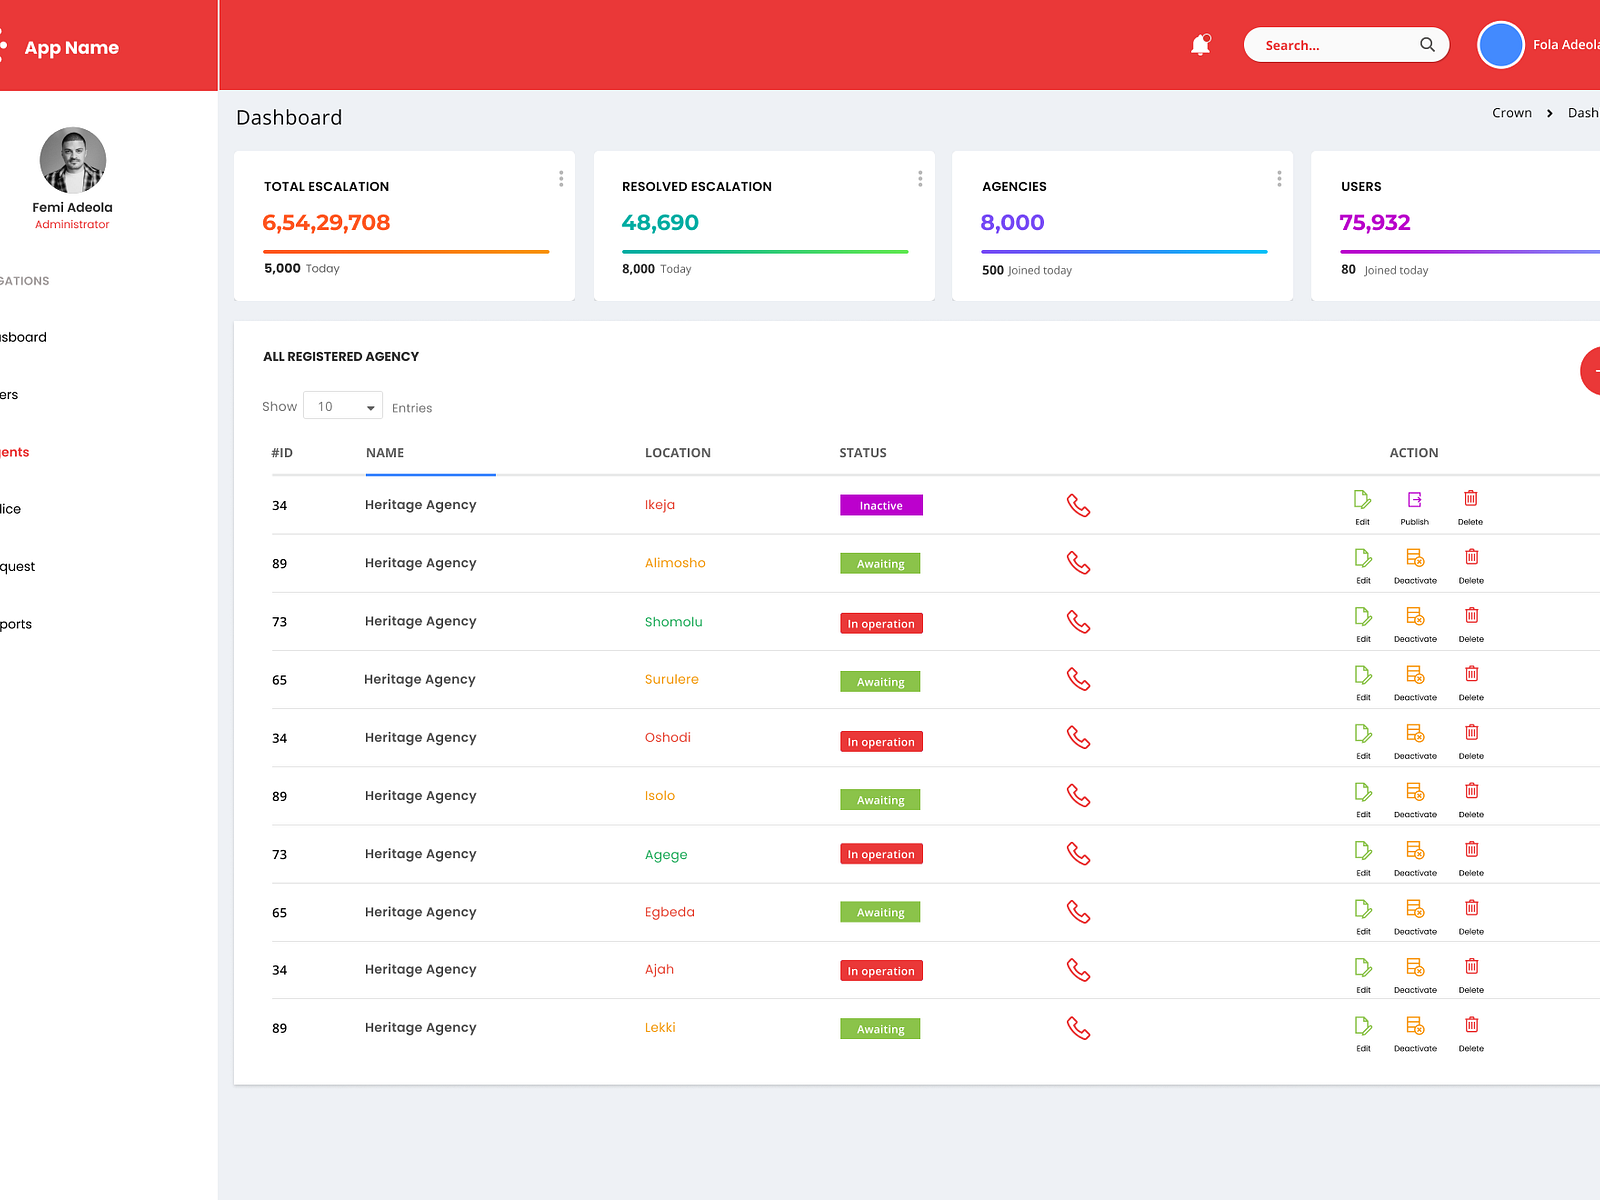Toggle the Inactive status badge for Ikeja
This screenshot has width=1600, height=1200.
click(881, 505)
